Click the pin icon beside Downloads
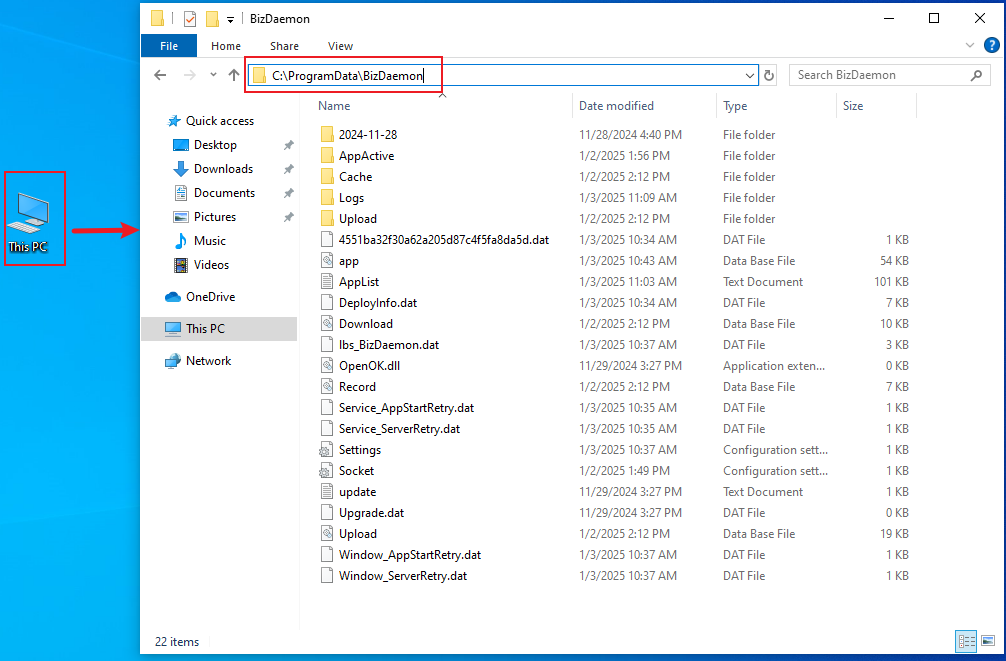Viewport: 1006px width, 661px height. (x=289, y=169)
